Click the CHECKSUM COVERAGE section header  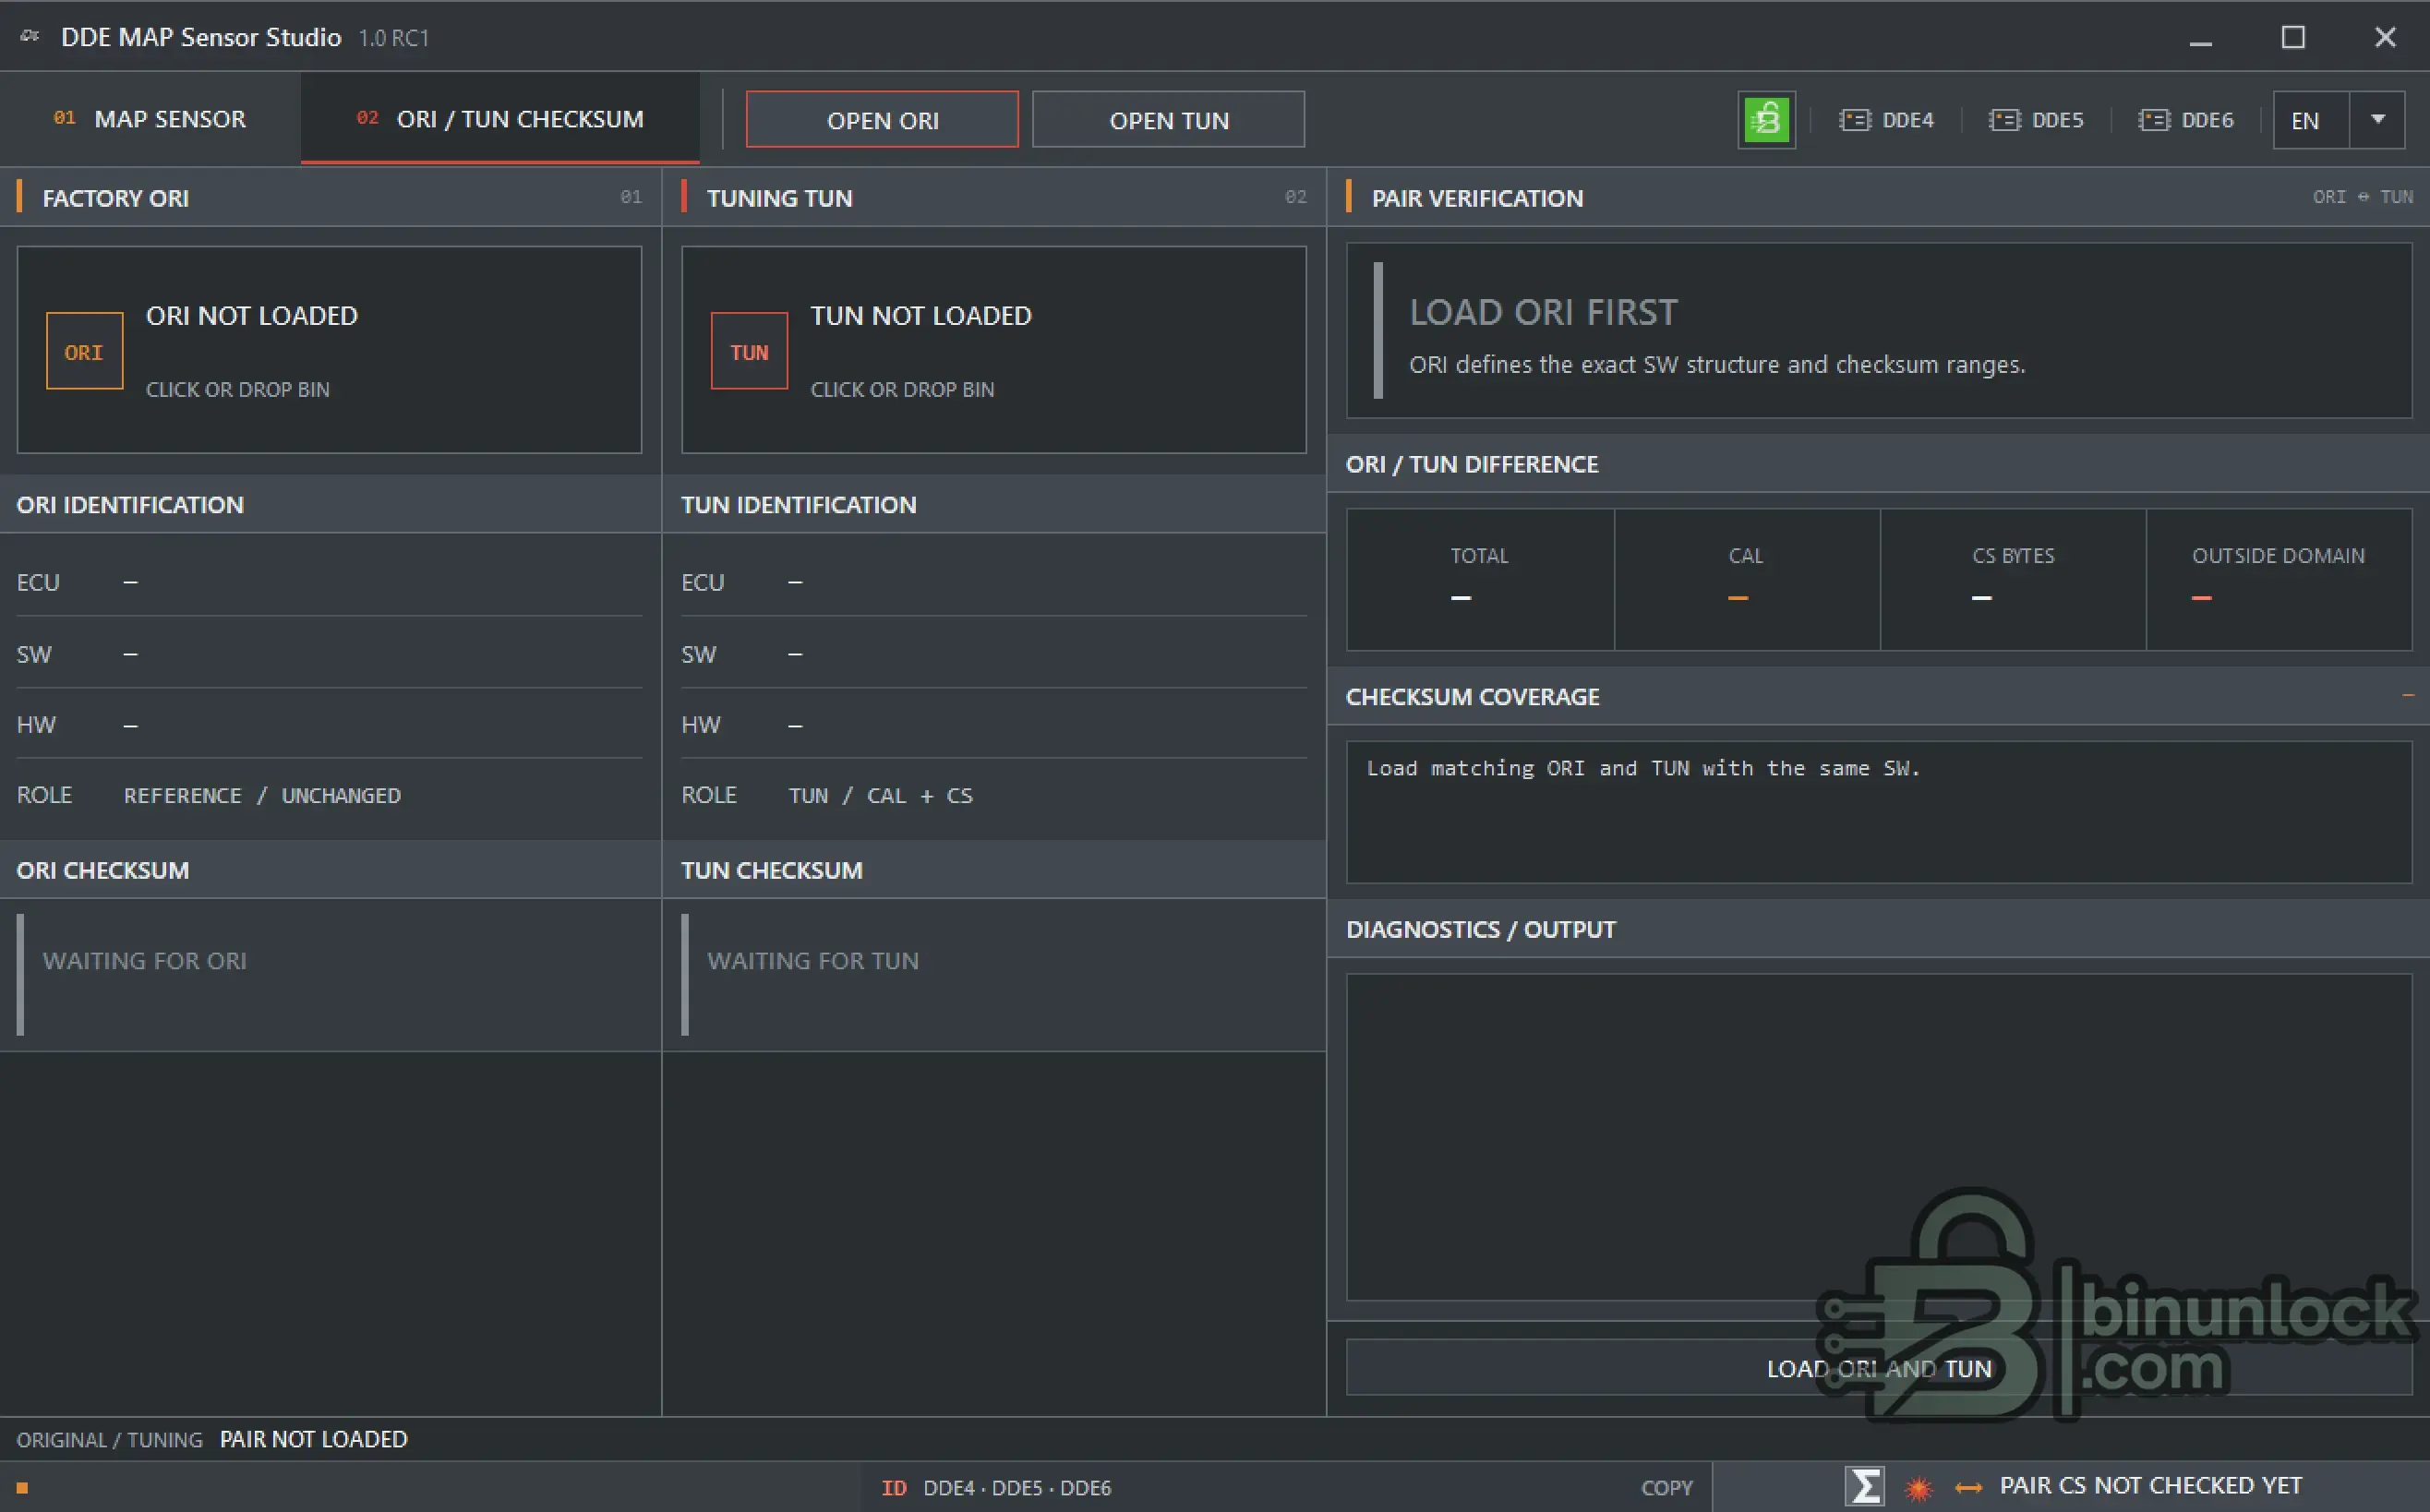1879,696
